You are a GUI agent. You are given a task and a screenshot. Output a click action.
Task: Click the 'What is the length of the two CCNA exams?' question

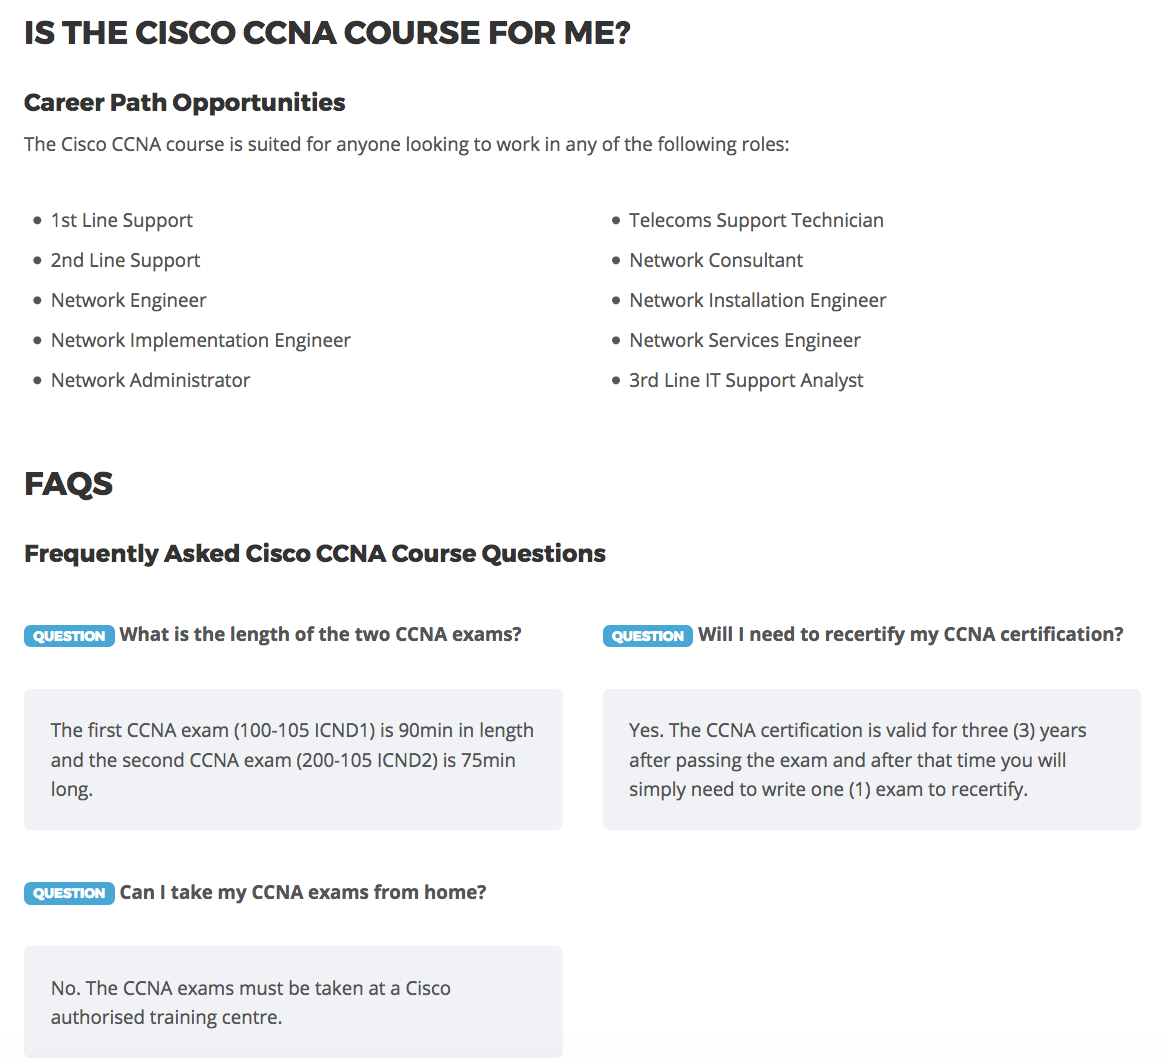[x=320, y=635]
